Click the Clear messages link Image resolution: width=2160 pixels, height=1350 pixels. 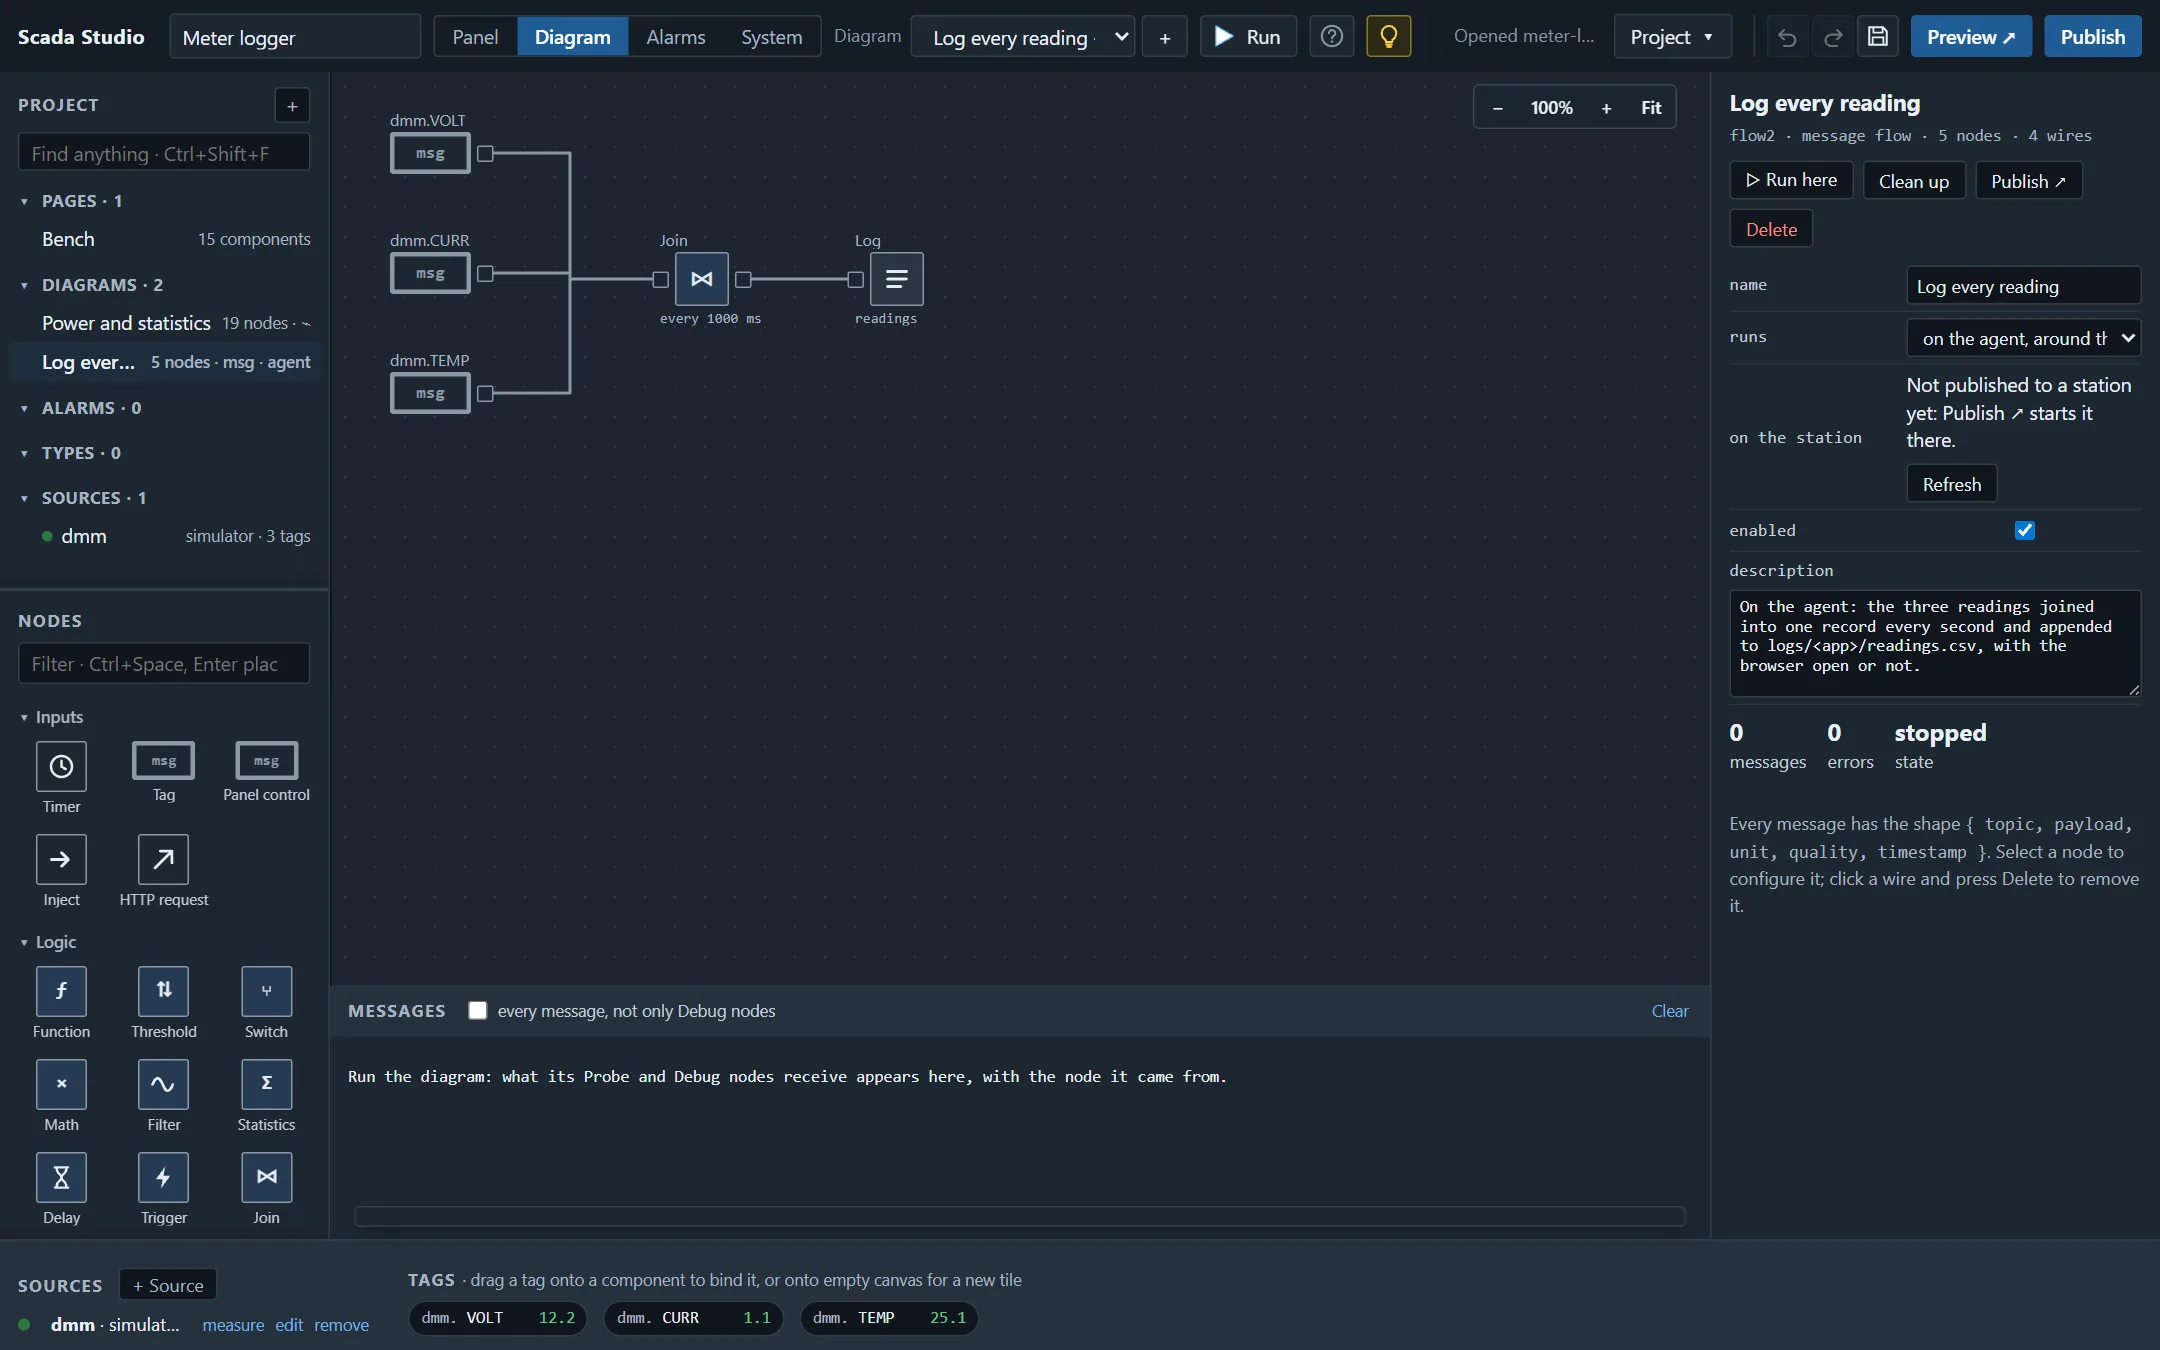[x=1669, y=1011]
